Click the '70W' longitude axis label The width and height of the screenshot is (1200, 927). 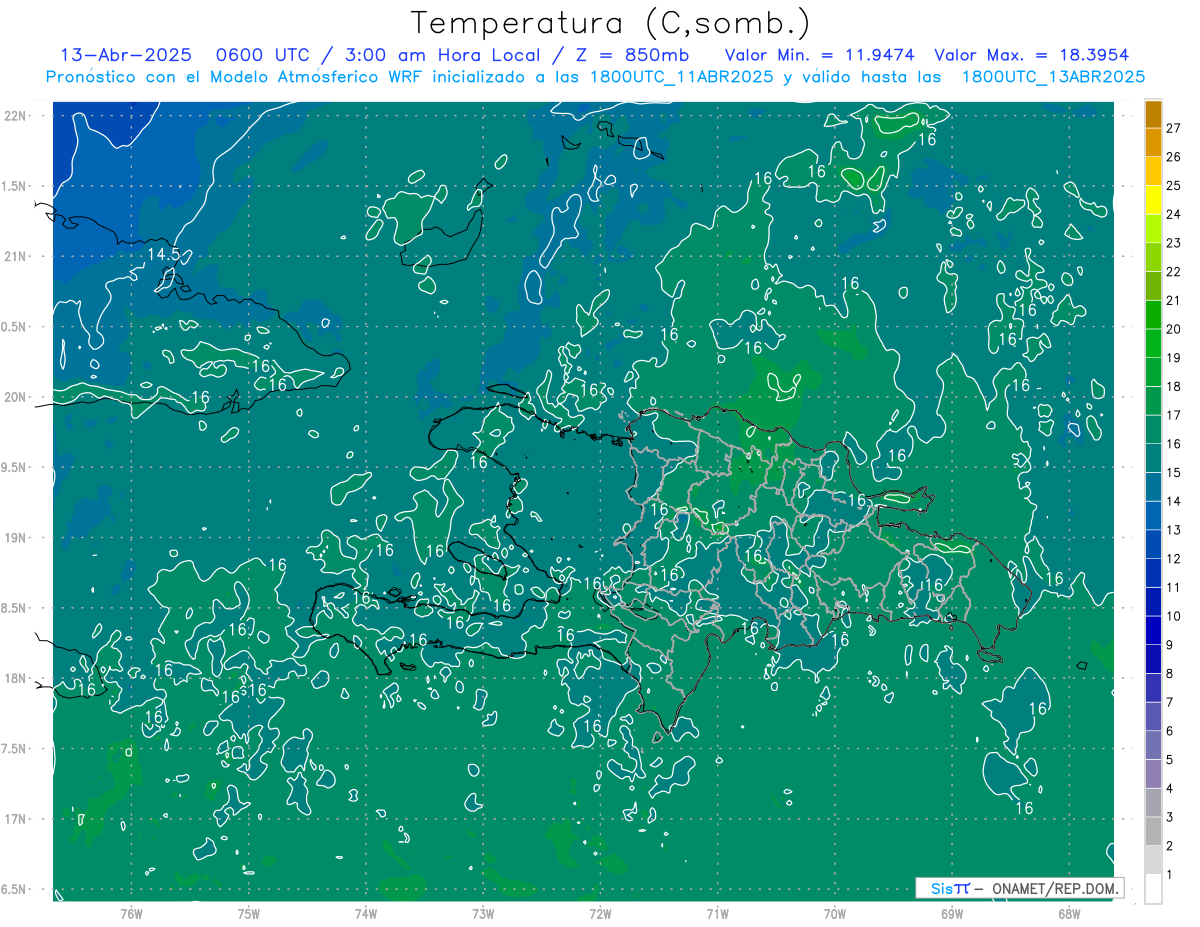(835, 913)
